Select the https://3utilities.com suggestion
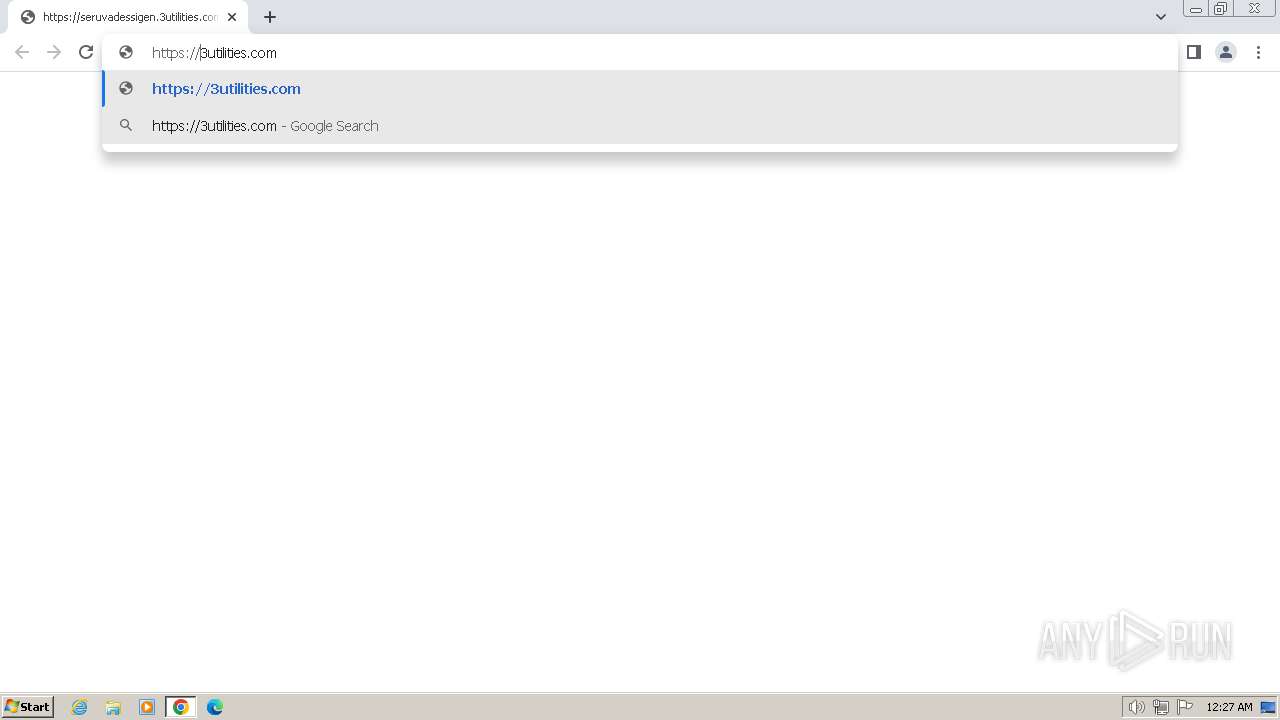1280x720 pixels. [x=640, y=89]
